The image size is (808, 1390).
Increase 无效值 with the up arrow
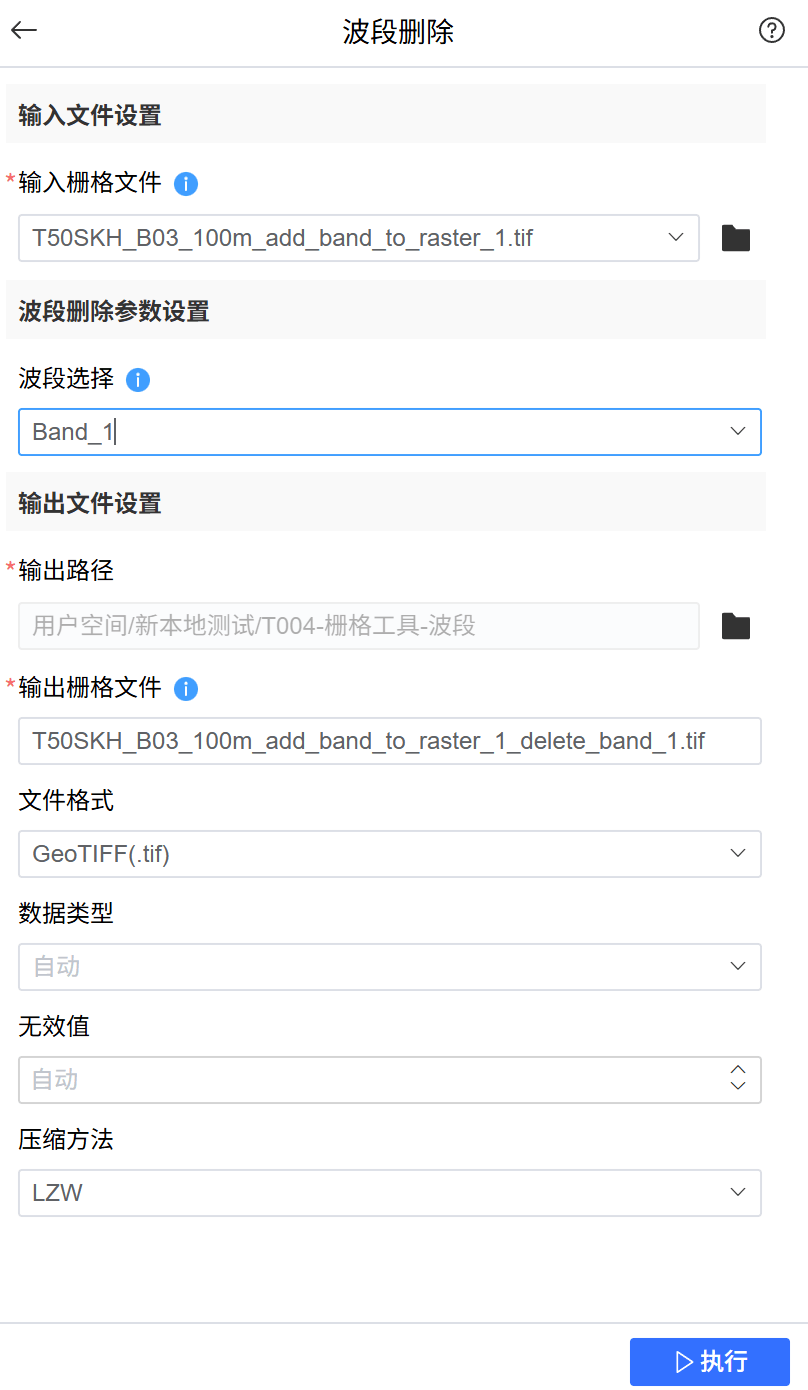[x=738, y=1071]
